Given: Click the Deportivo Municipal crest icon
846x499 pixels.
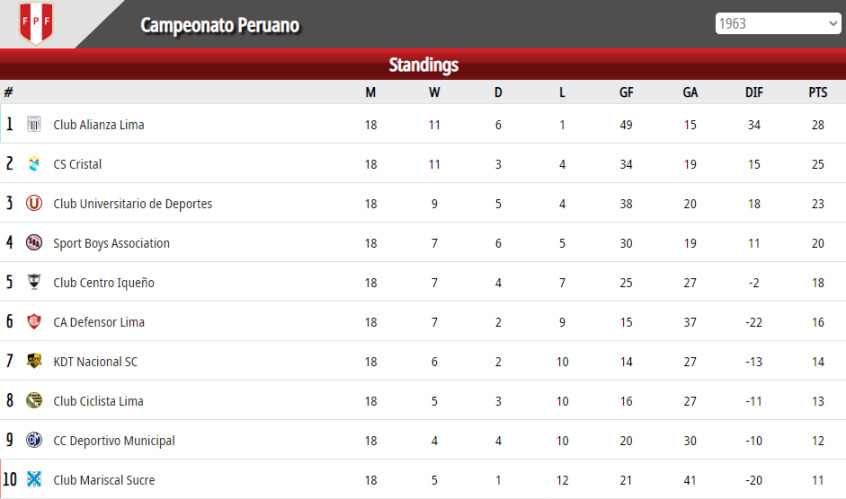Looking at the screenshot, I should click(34, 440).
